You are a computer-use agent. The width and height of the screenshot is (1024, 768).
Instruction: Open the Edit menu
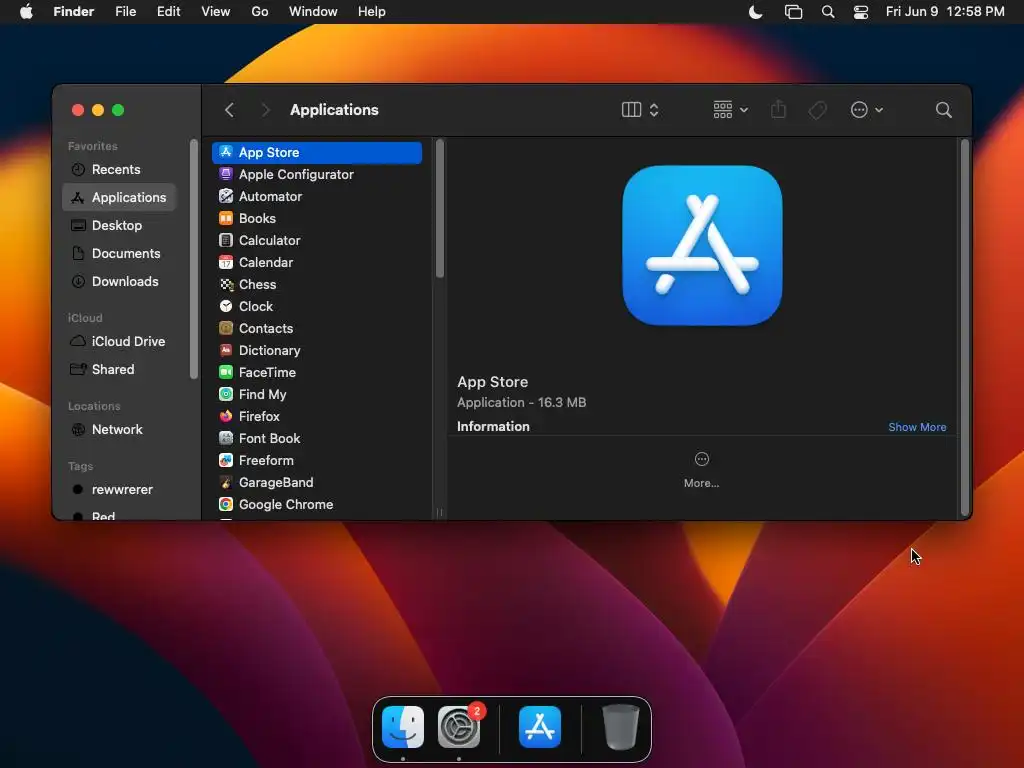(x=168, y=12)
